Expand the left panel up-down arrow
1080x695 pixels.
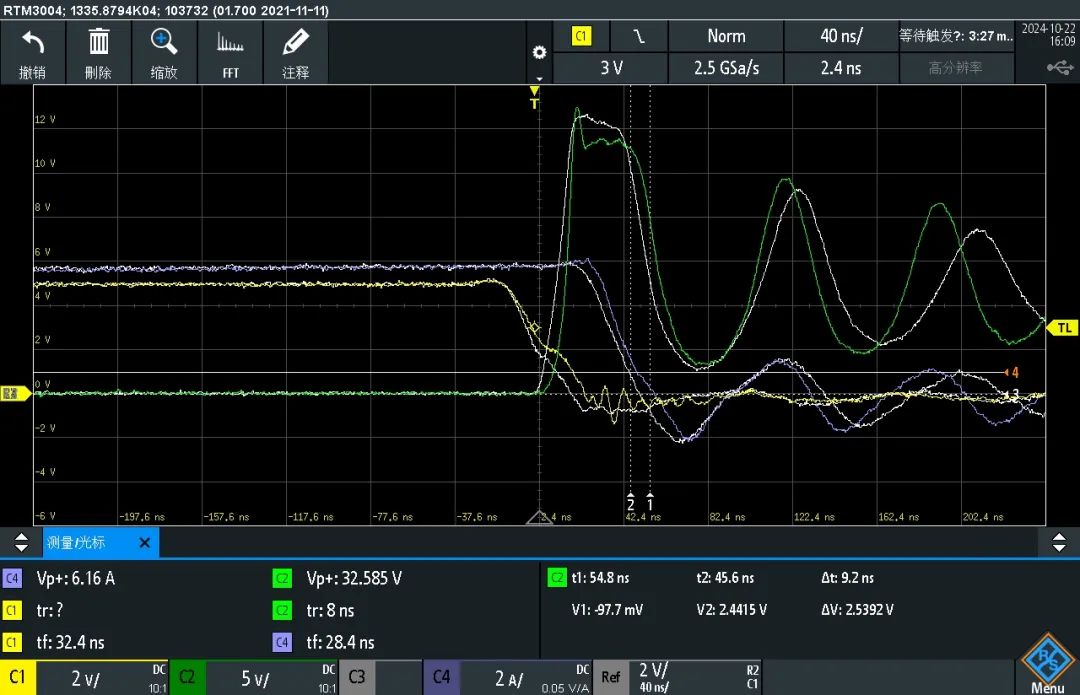click(x=21, y=543)
